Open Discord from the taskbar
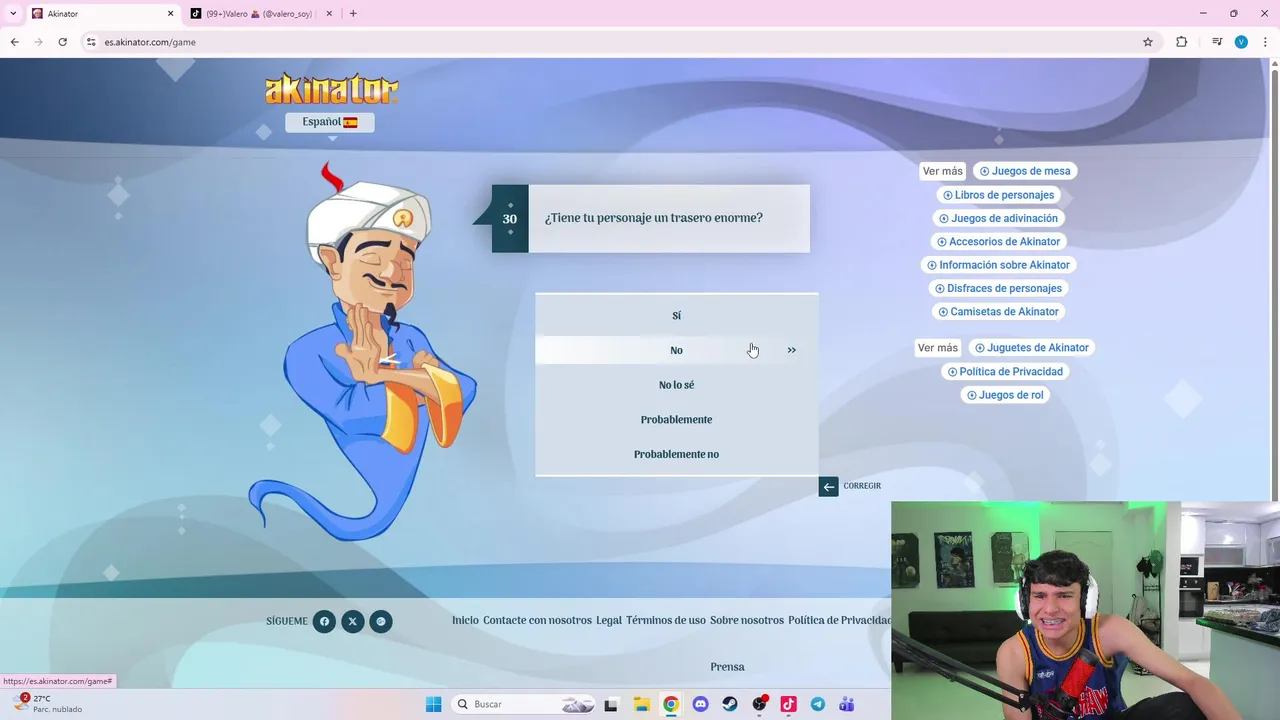The width and height of the screenshot is (1280, 720). (700, 705)
